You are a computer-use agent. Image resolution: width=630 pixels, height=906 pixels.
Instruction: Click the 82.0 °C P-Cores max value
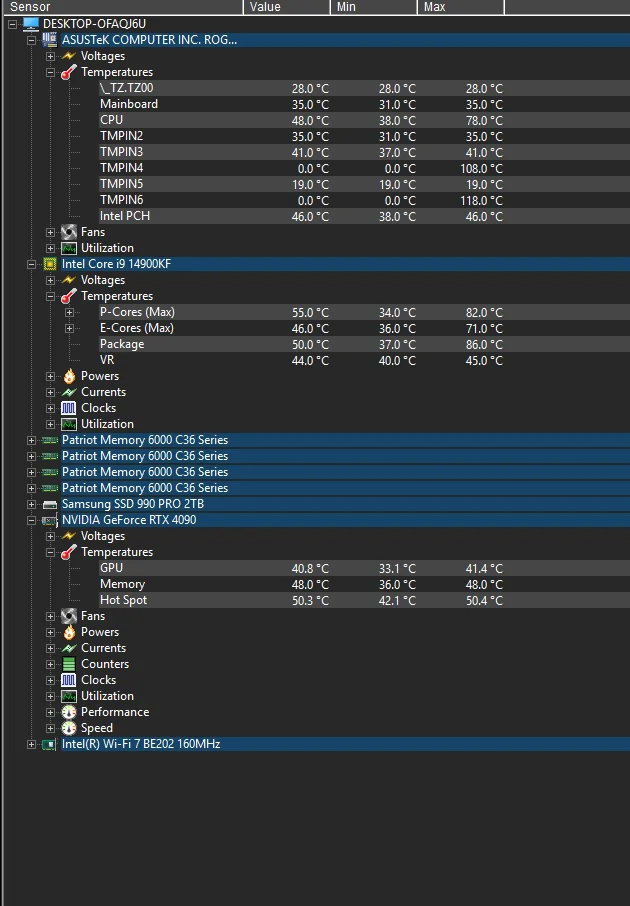tap(484, 313)
